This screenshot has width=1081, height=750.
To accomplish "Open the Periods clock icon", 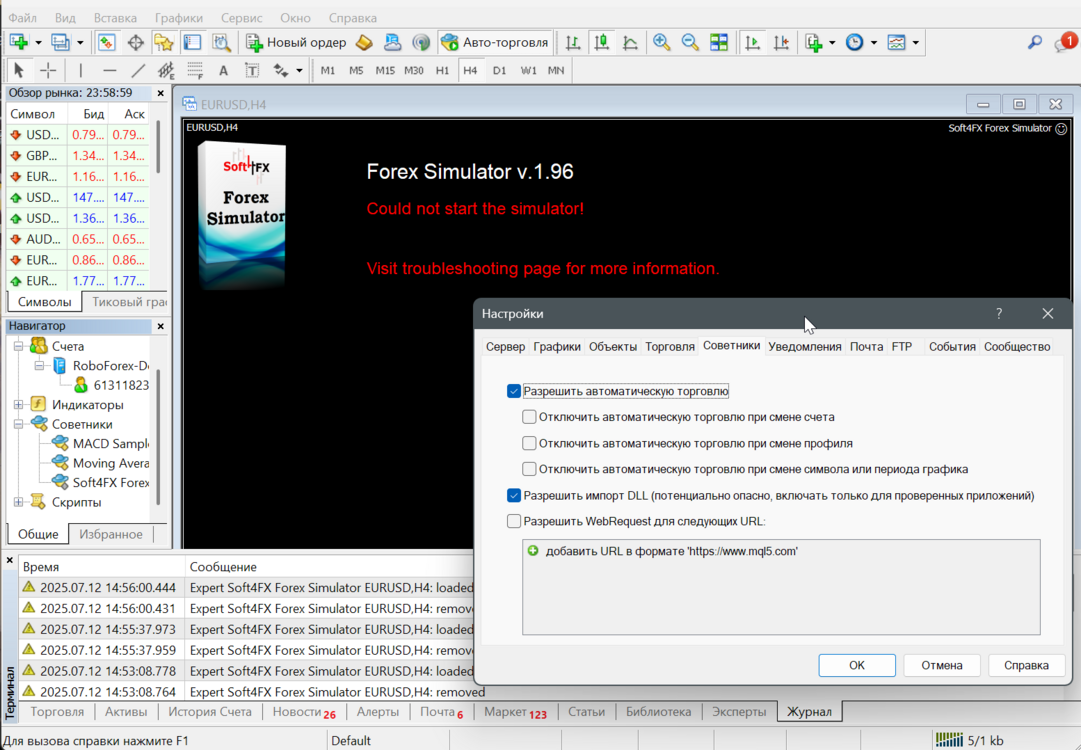I will click(x=855, y=43).
